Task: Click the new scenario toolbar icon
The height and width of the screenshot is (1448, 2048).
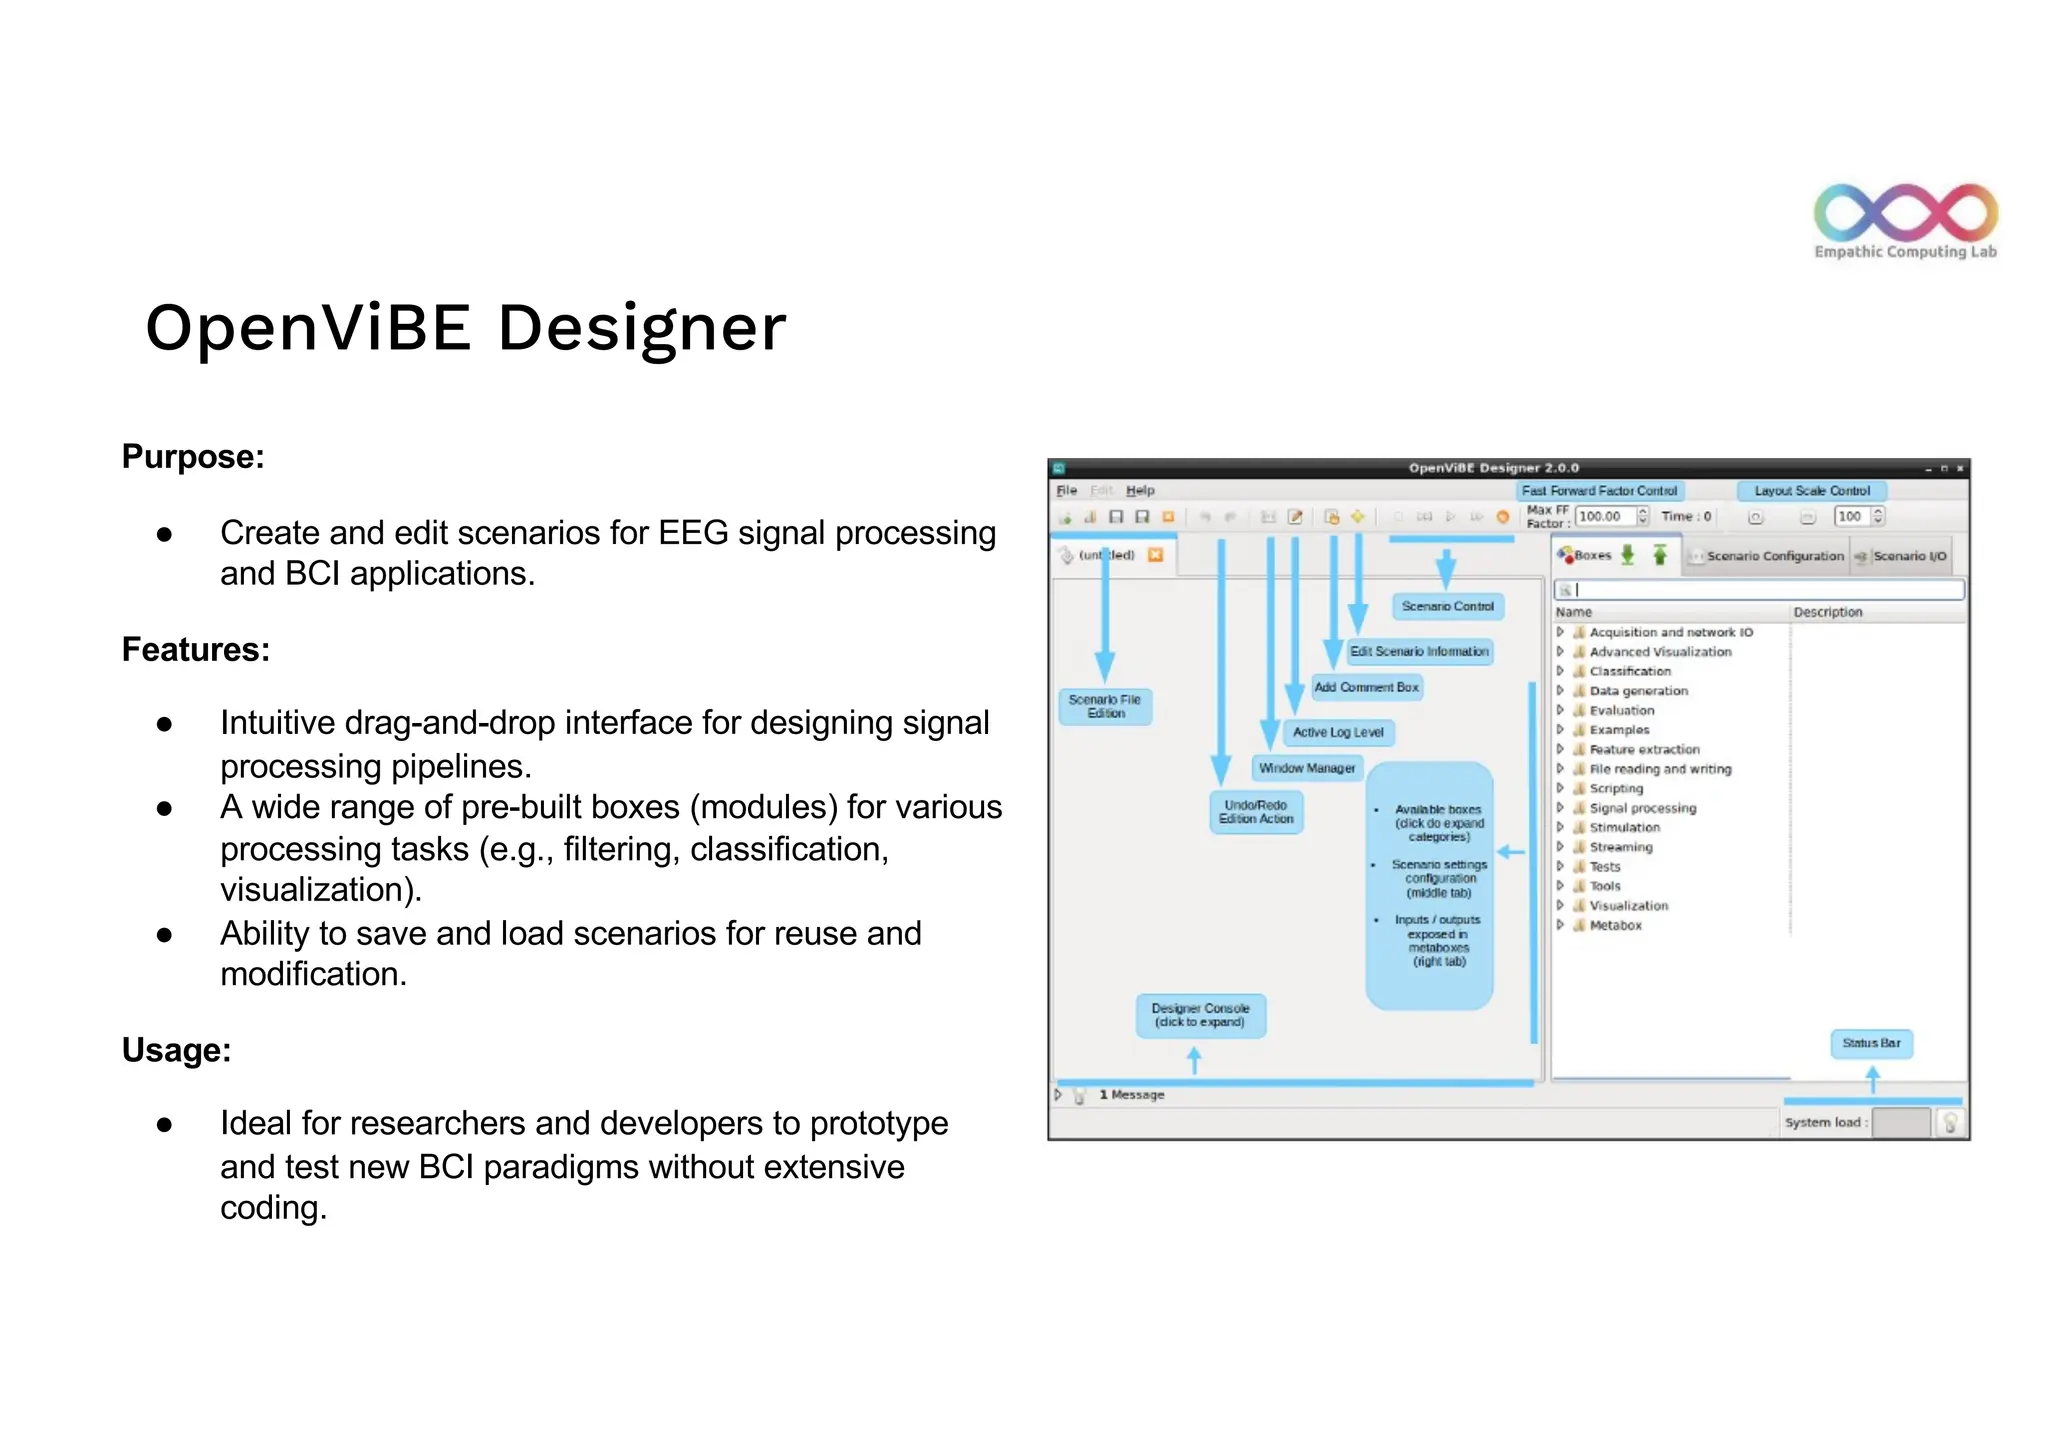Action: 1066,517
